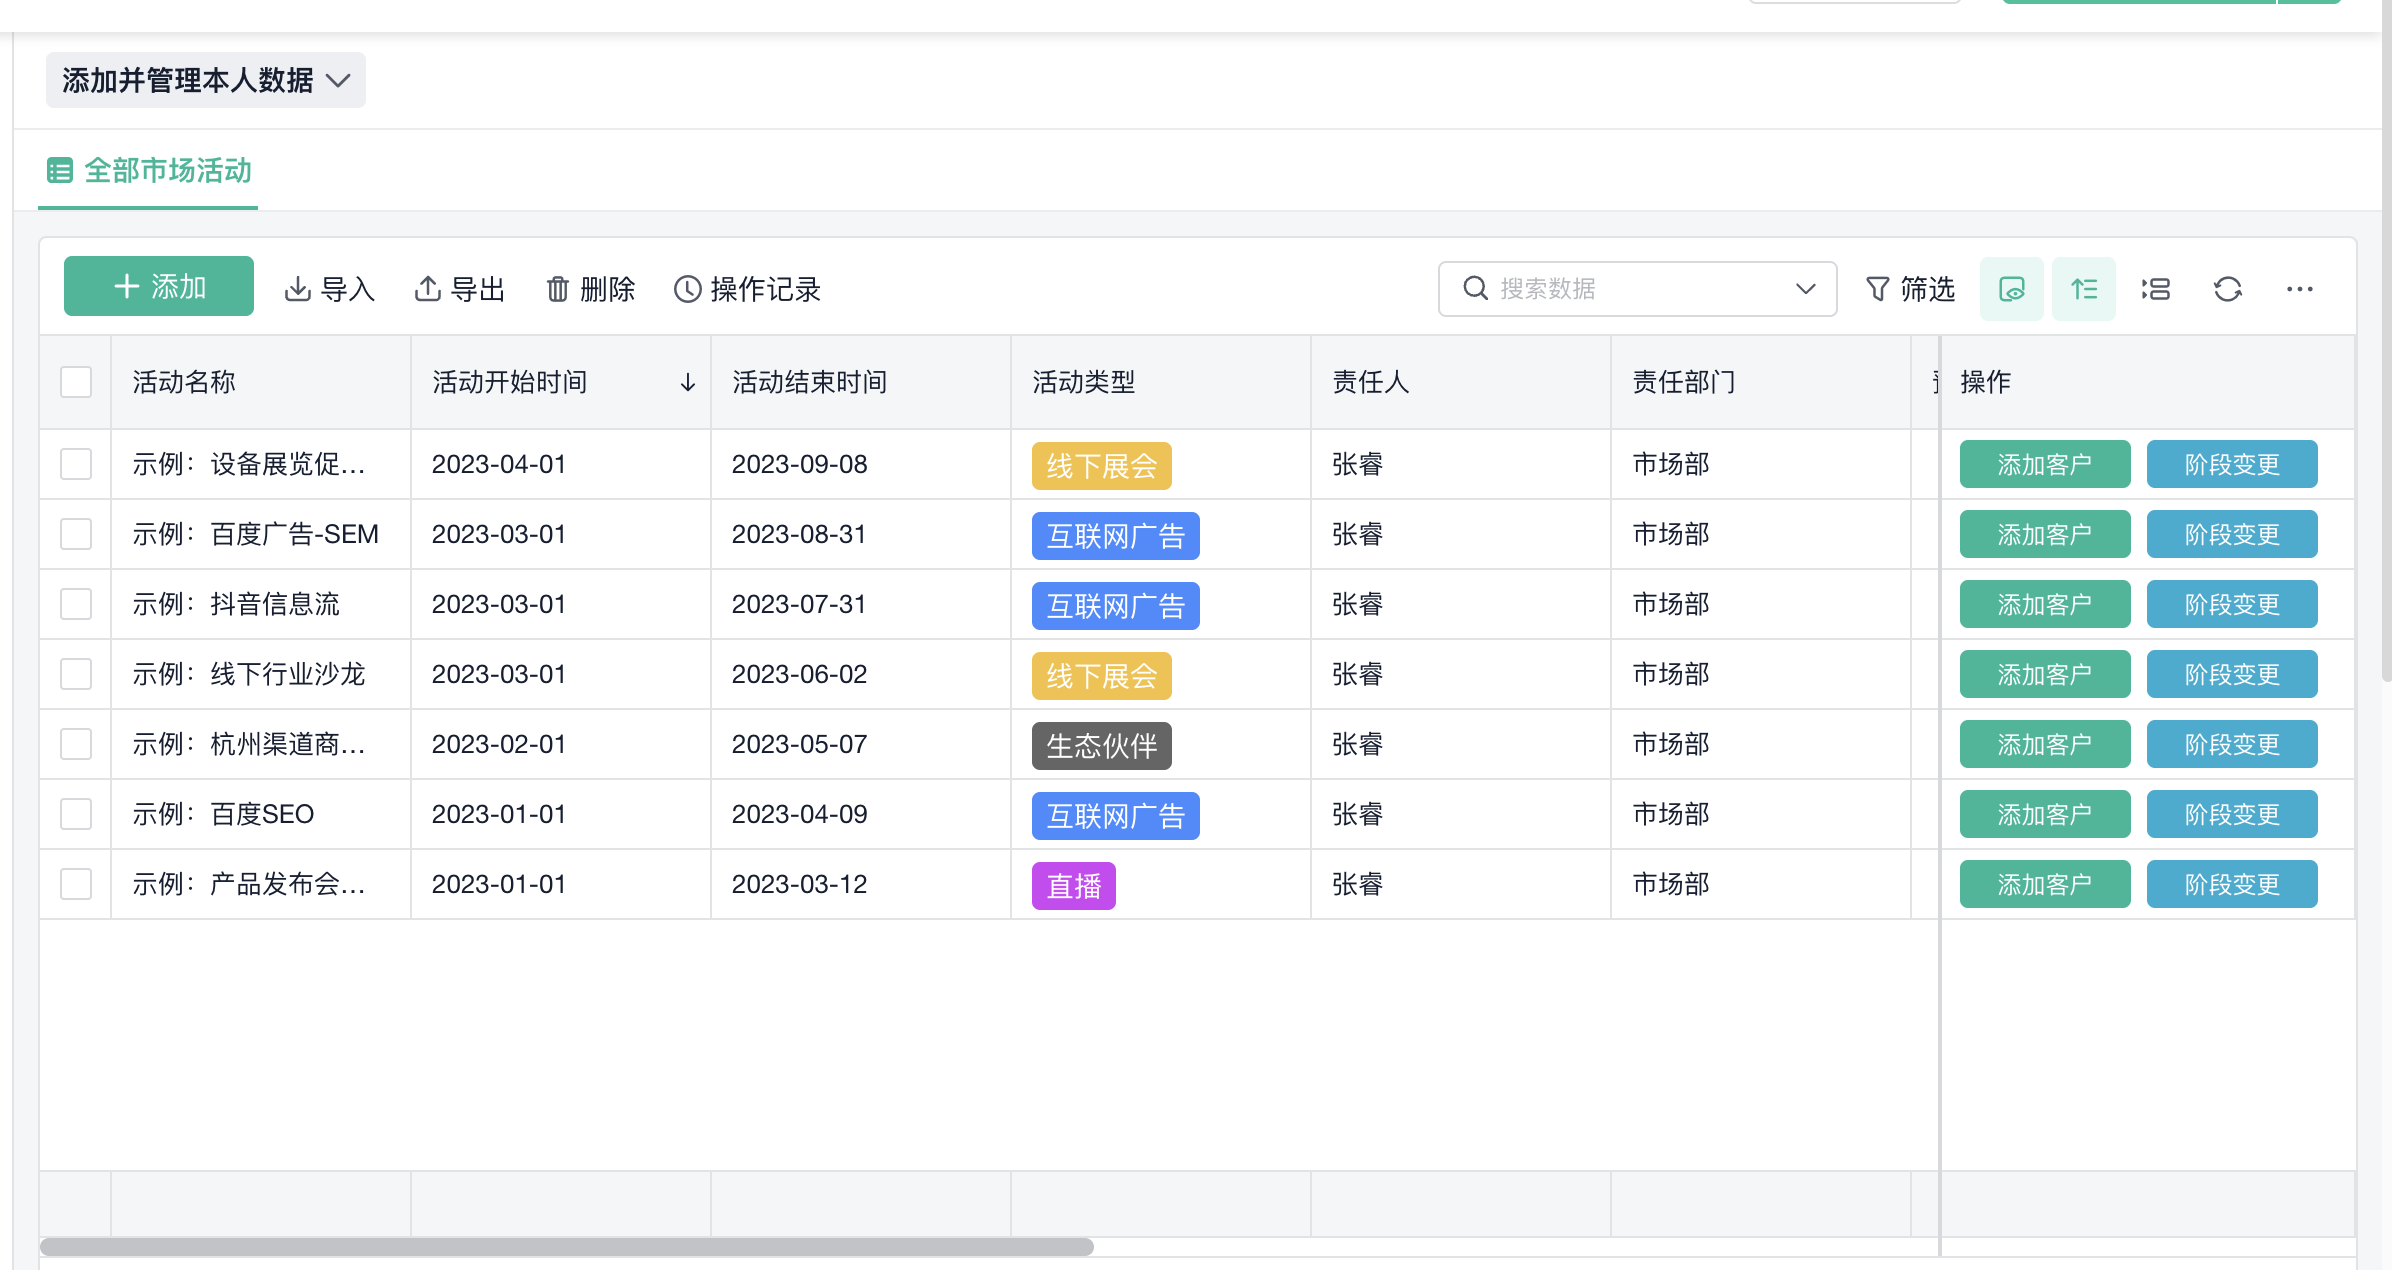Toggle the highlighted view-mode icon beside 筛选
This screenshot has height=1270, width=2392.
2011,289
